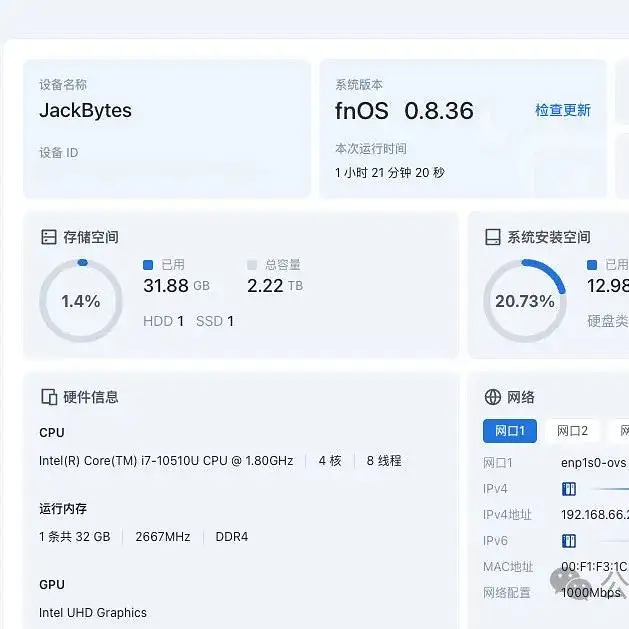Screen dimensions: 629x629
Task: Click the GPU label
Action: [52, 584]
